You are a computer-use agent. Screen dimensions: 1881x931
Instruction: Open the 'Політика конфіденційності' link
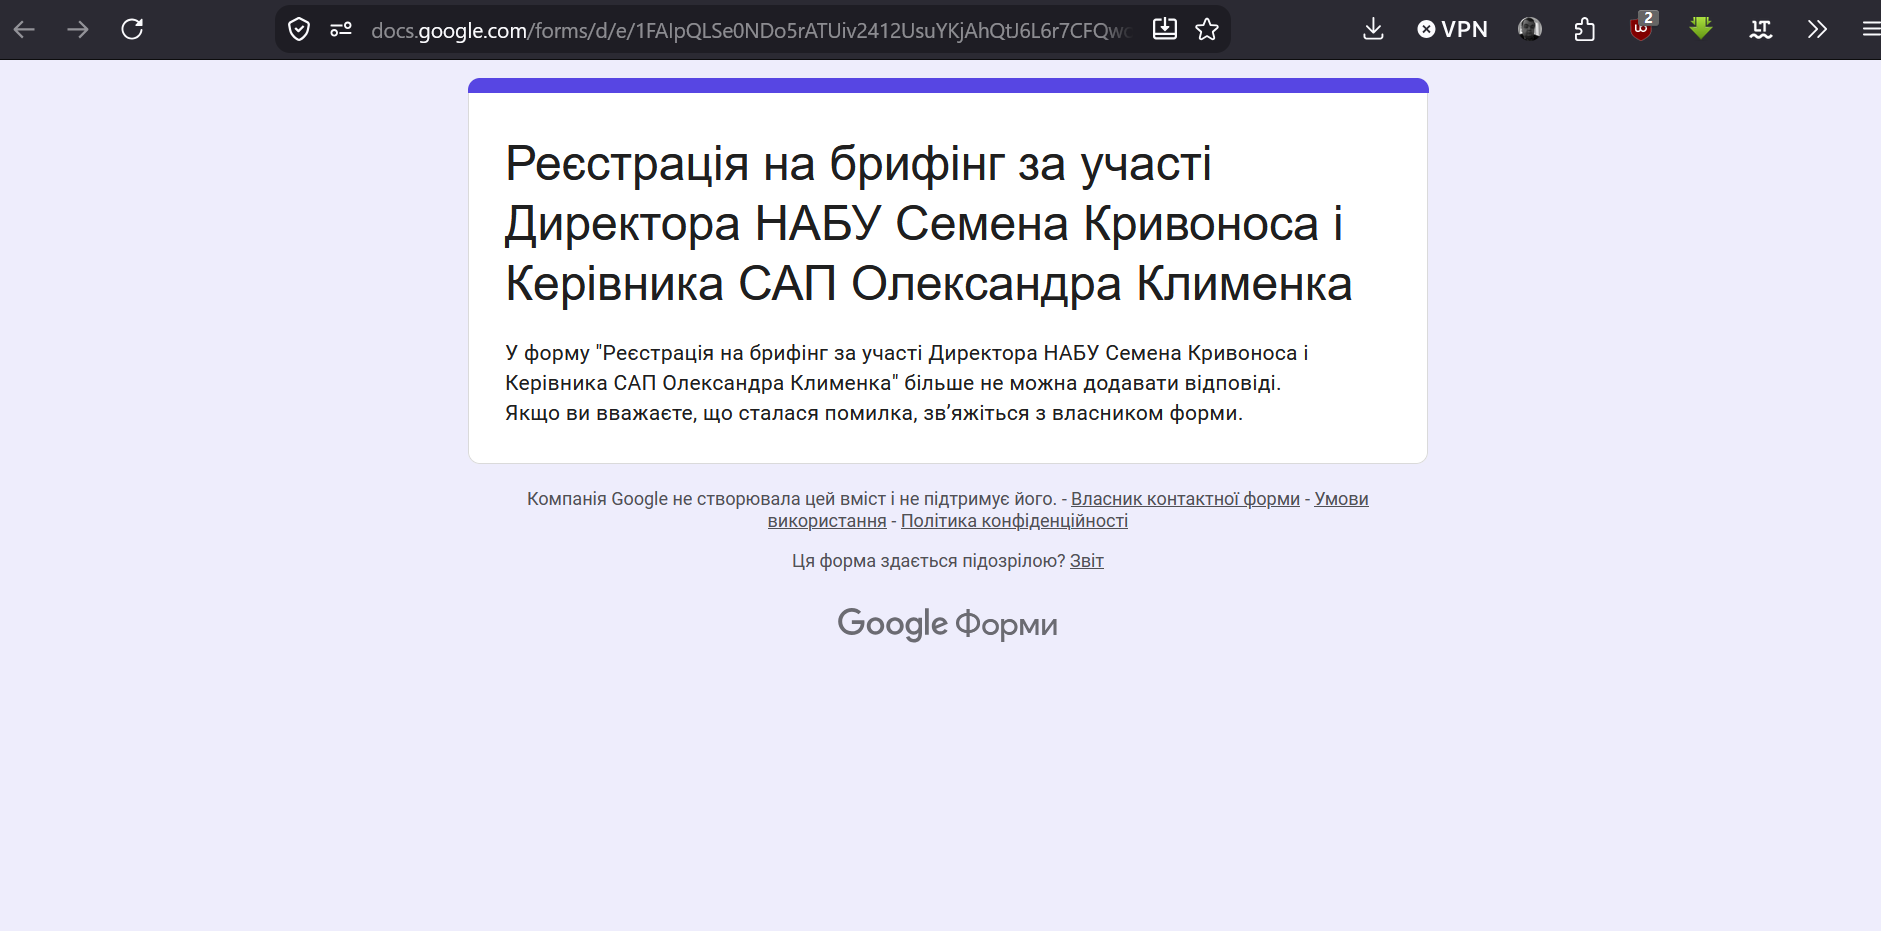pyautogui.click(x=1014, y=521)
